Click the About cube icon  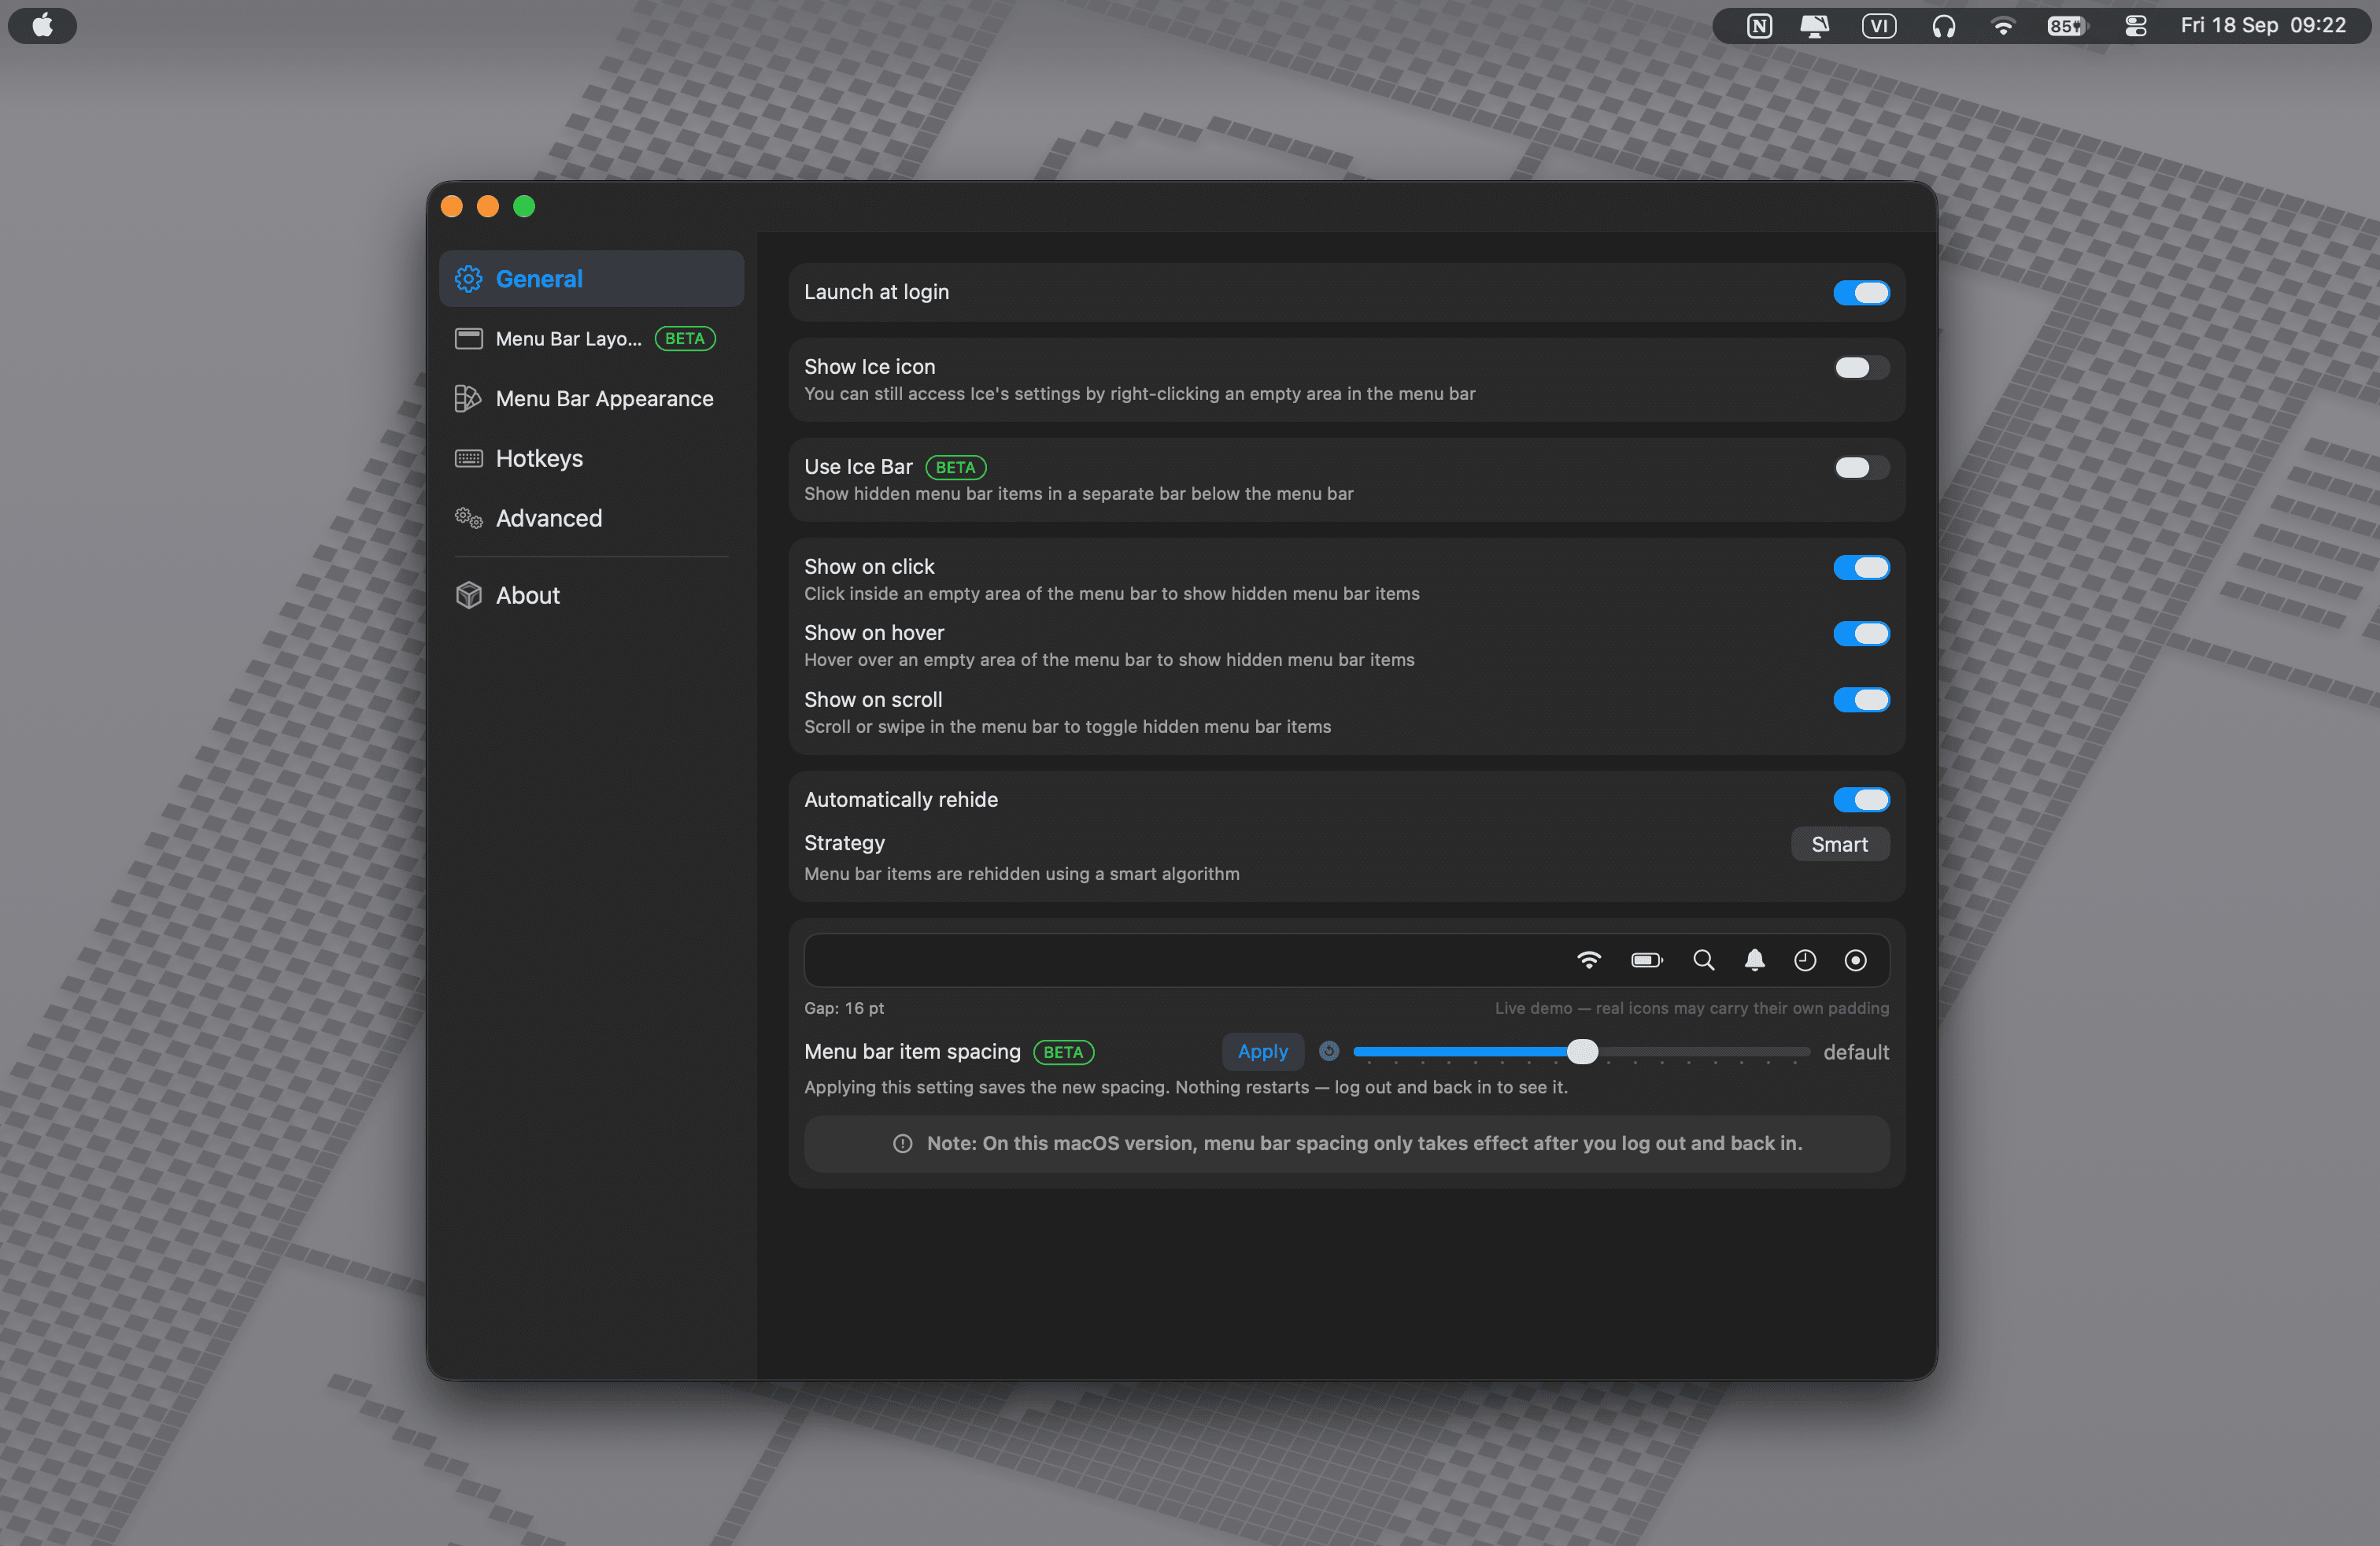coord(468,595)
